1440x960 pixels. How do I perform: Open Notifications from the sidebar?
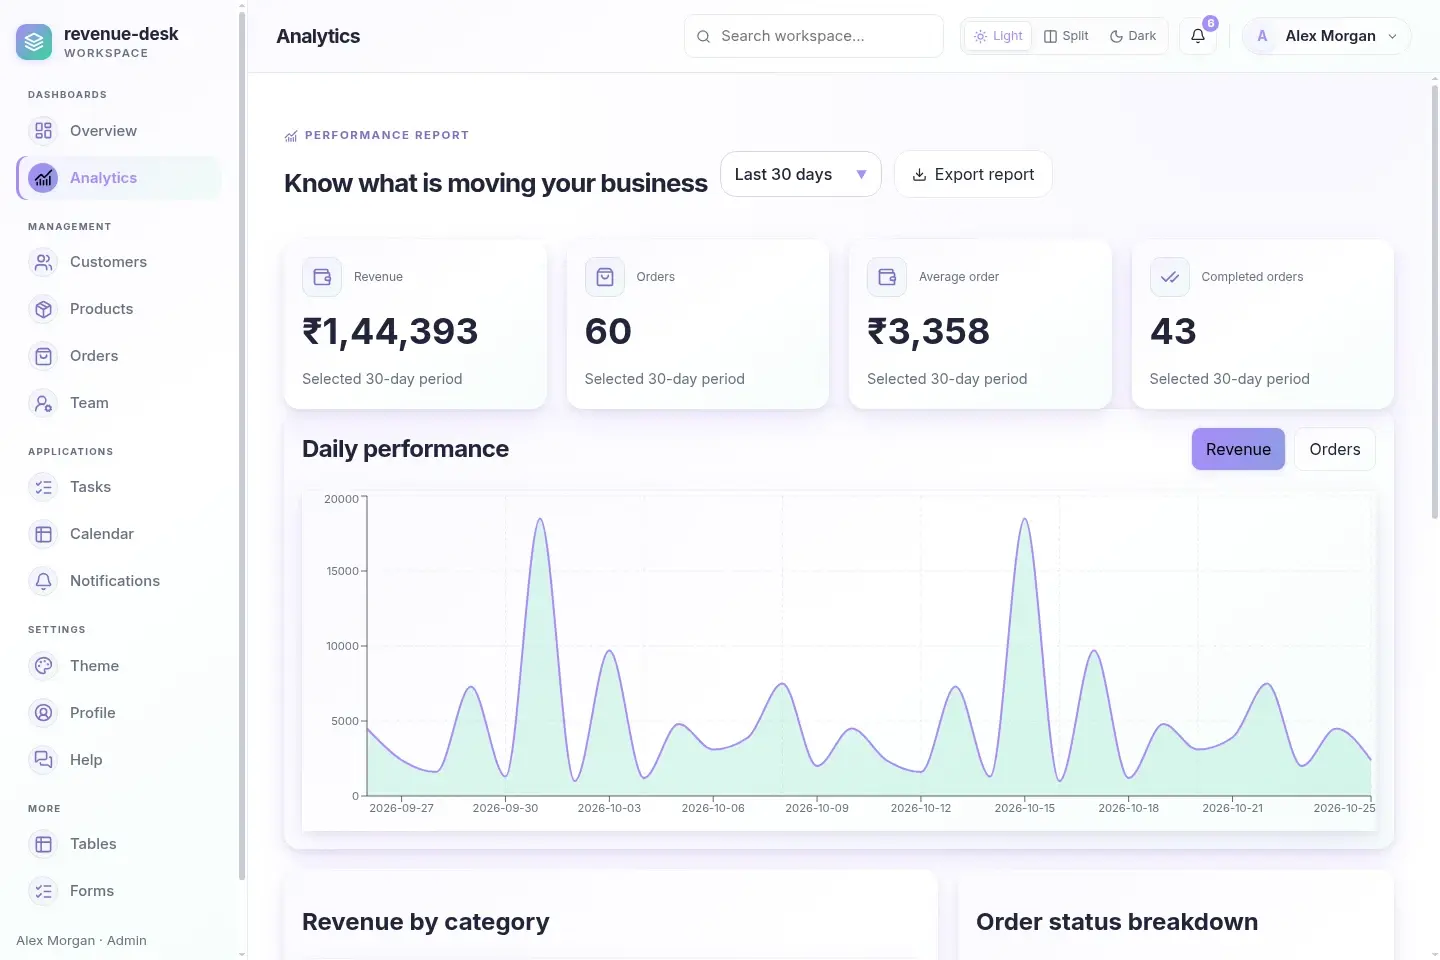coord(120,581)
